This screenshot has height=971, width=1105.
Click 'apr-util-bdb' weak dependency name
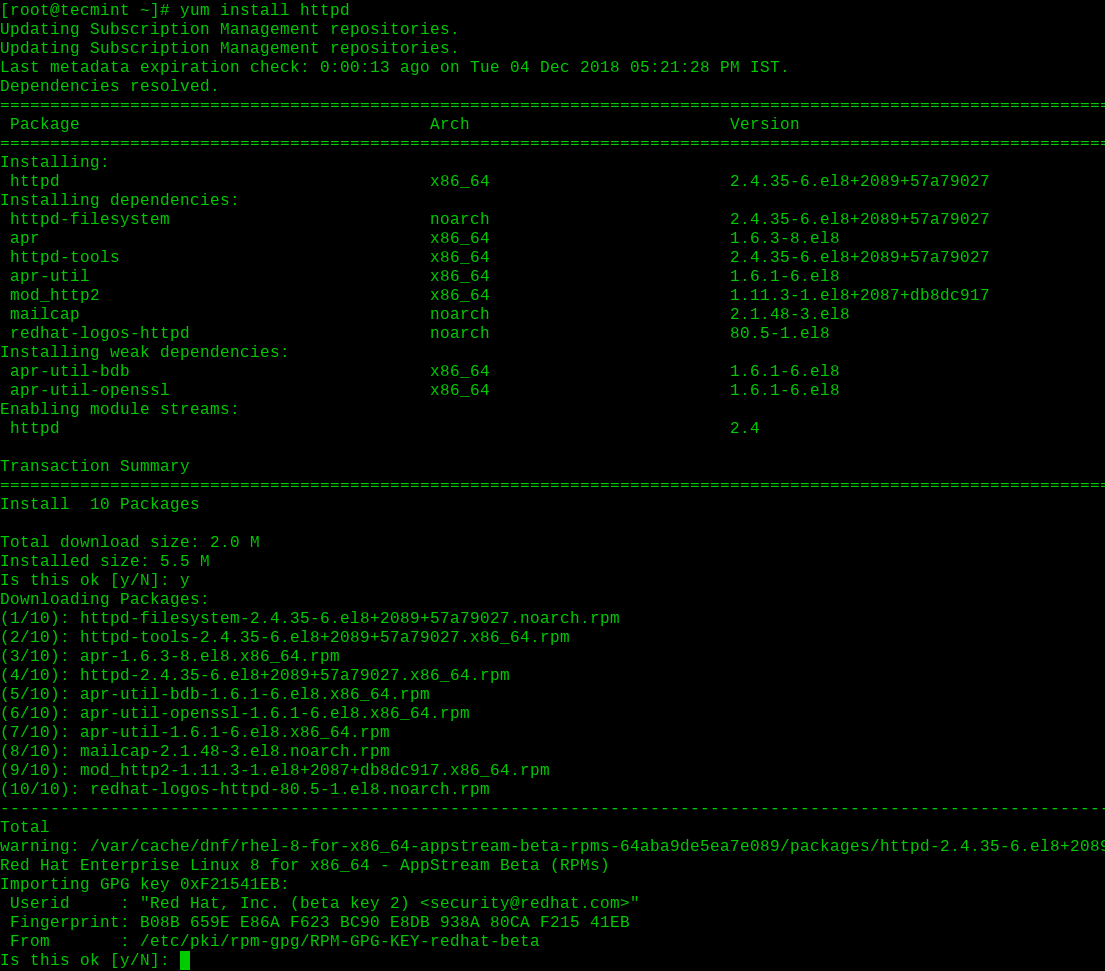coord(70,371)
